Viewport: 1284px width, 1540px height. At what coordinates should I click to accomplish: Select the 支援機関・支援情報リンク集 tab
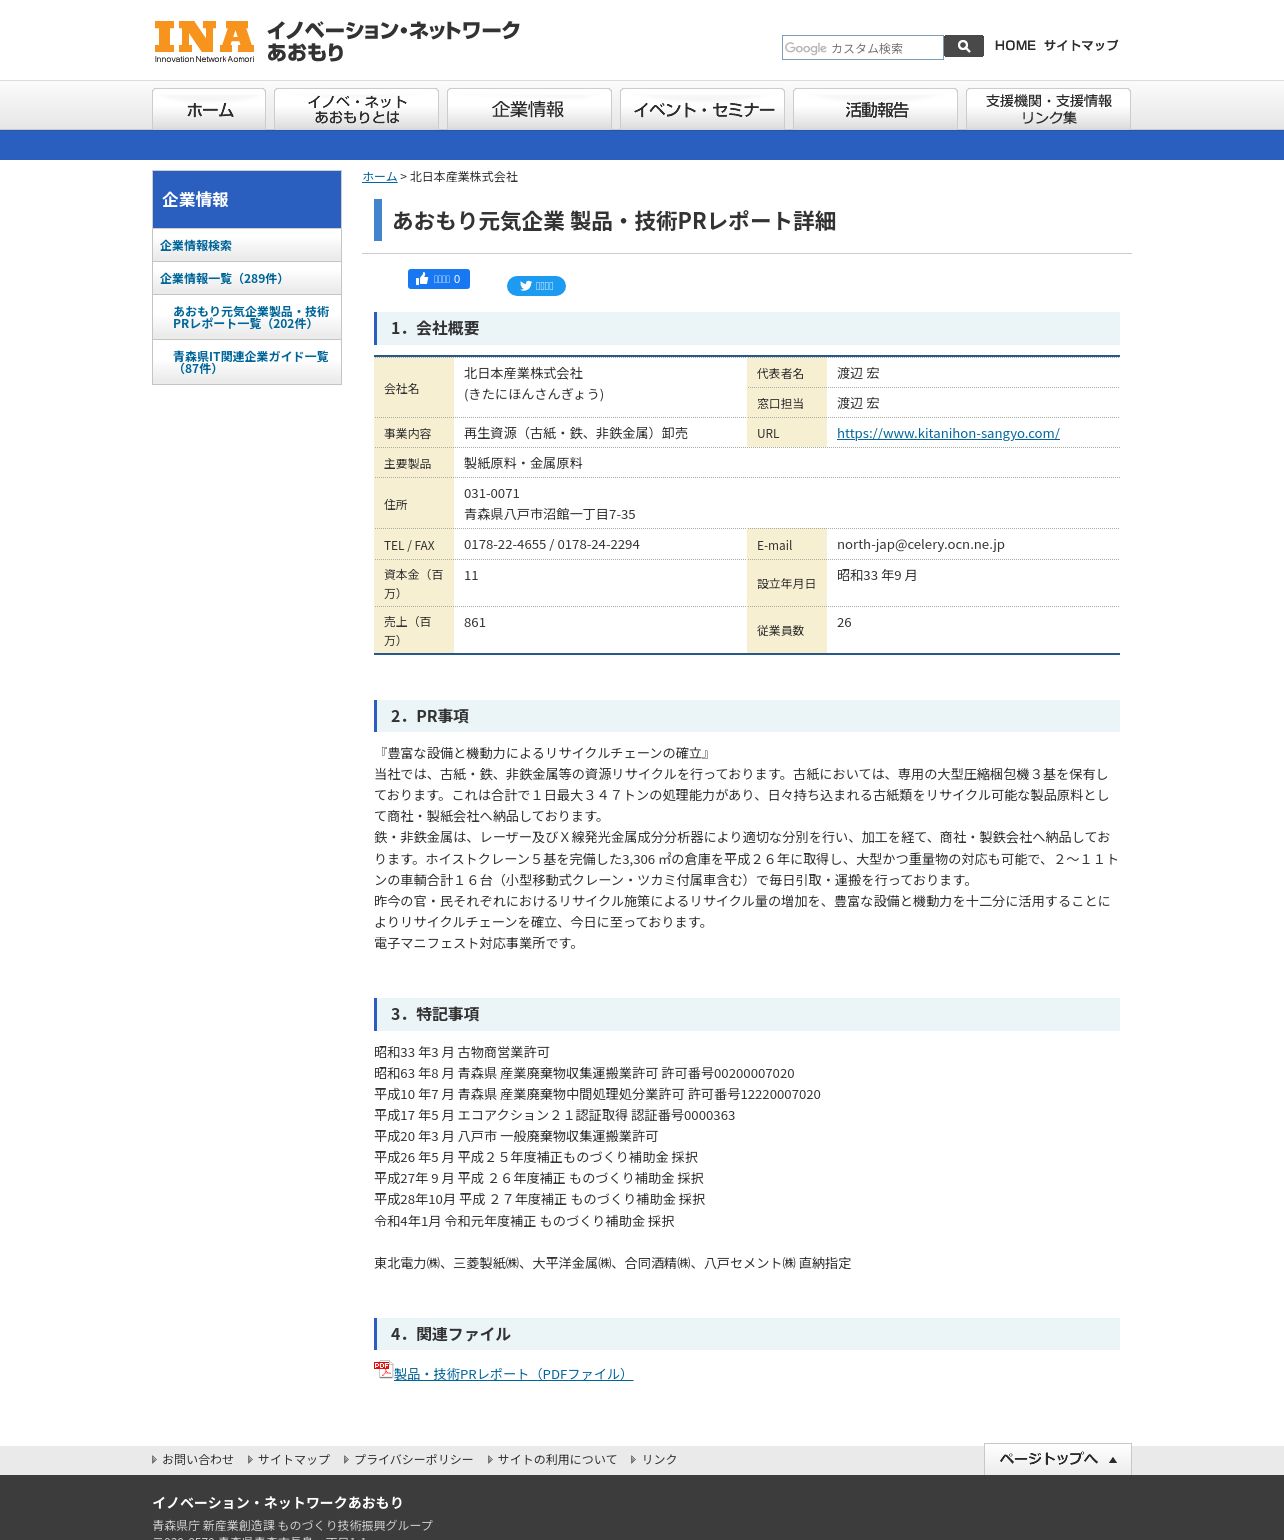(1048, 109)
